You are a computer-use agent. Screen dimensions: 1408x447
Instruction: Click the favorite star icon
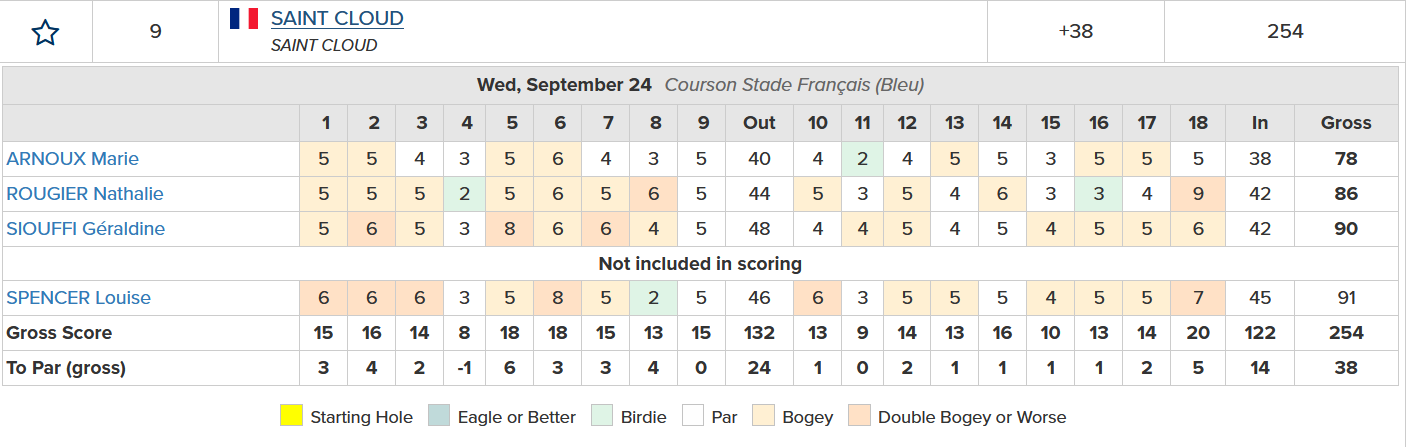coord(45,32)
